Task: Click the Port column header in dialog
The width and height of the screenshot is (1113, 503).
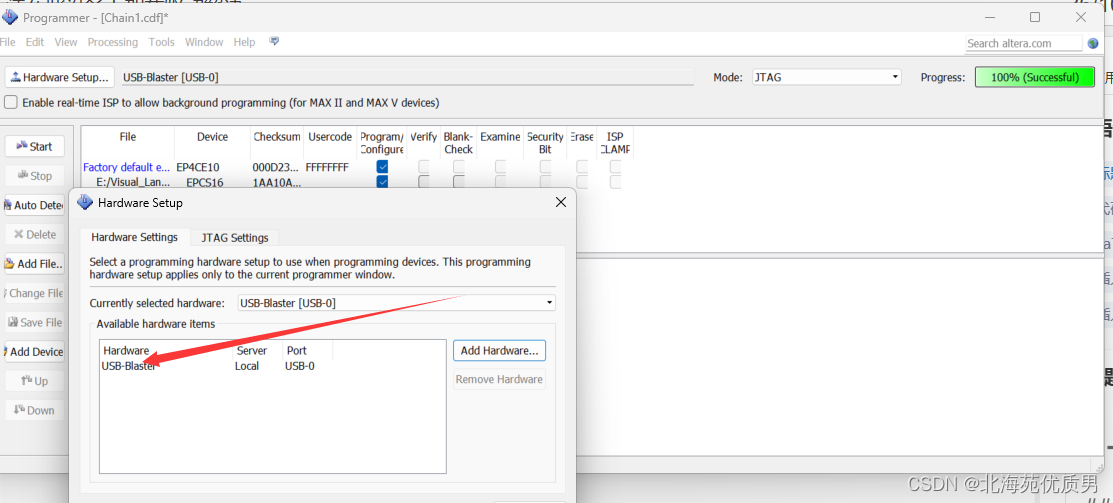Action: (x=297, y=350)
